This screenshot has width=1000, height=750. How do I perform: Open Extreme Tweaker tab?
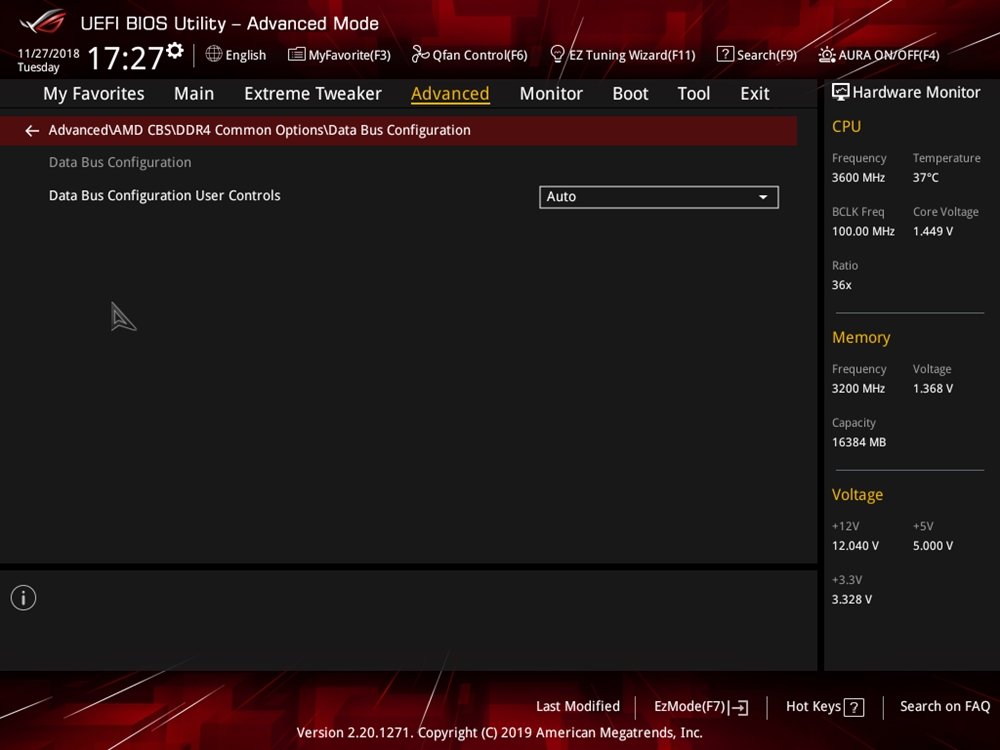(312, 94)
